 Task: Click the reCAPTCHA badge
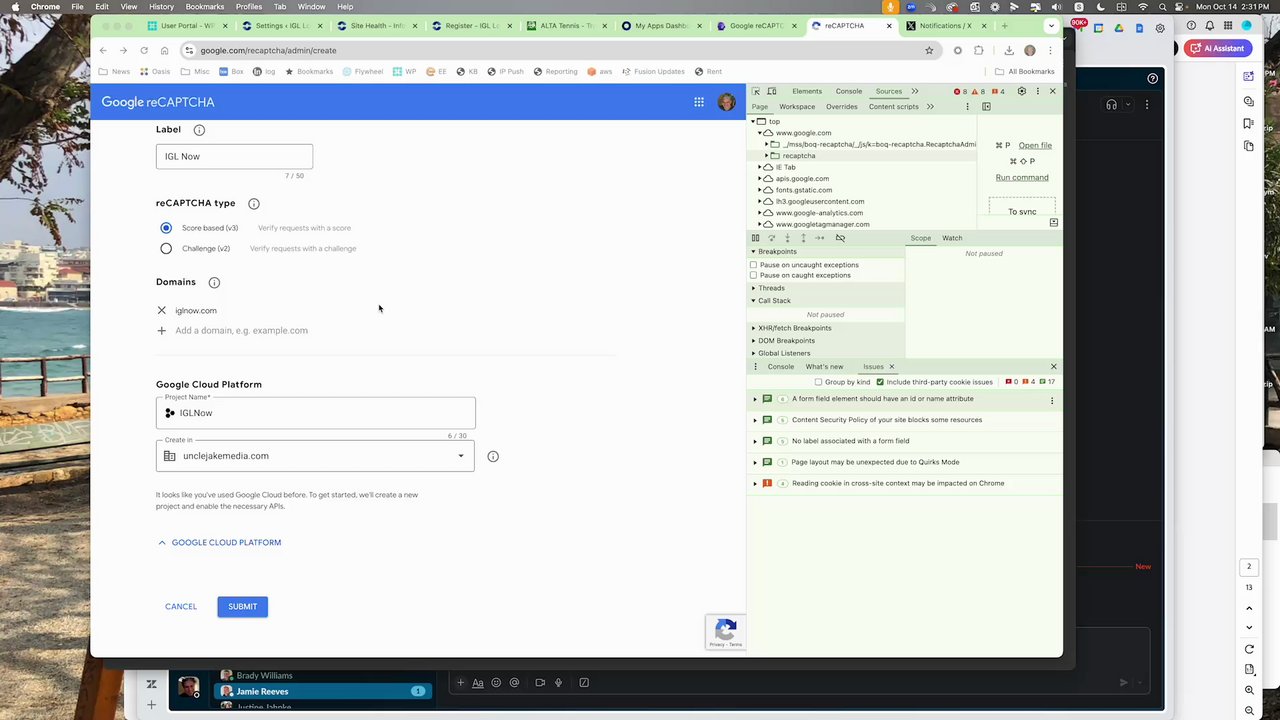[725, 632]
